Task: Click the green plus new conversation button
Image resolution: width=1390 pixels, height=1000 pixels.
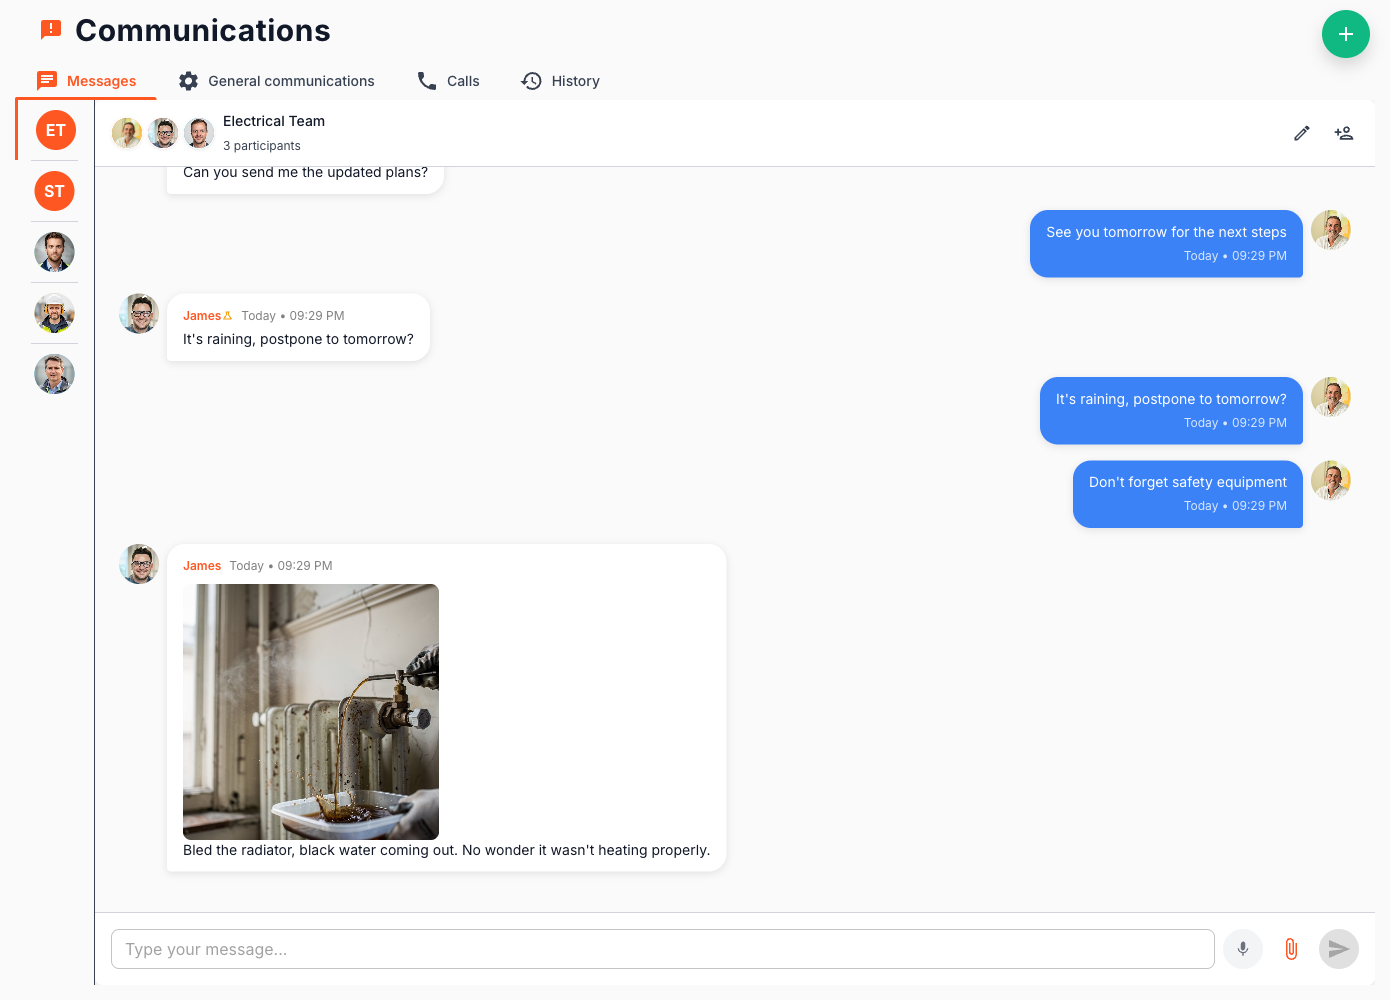Action: 1345,34
